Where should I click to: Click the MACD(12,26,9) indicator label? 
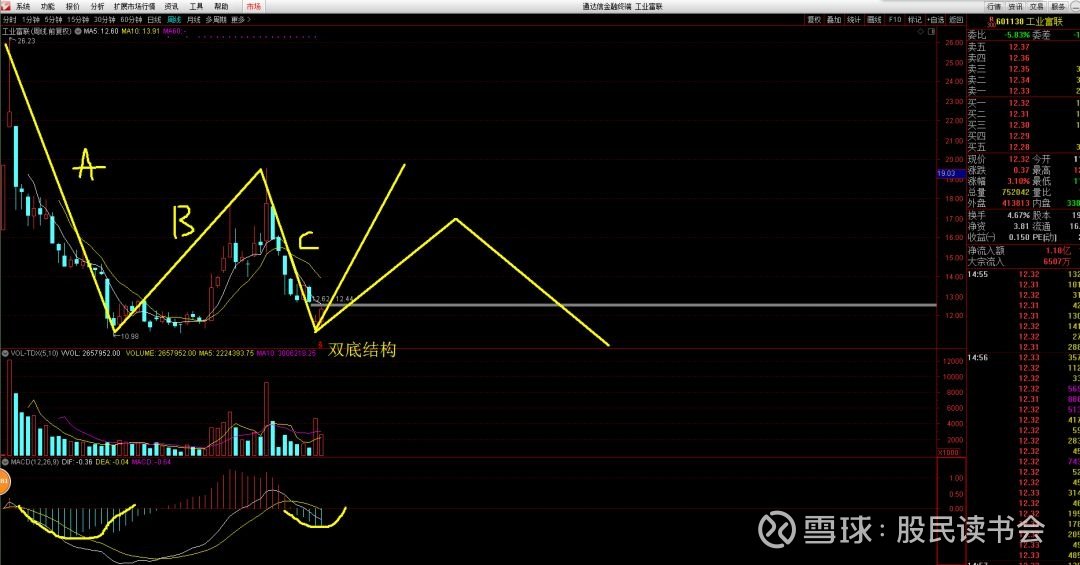point(34,462)
